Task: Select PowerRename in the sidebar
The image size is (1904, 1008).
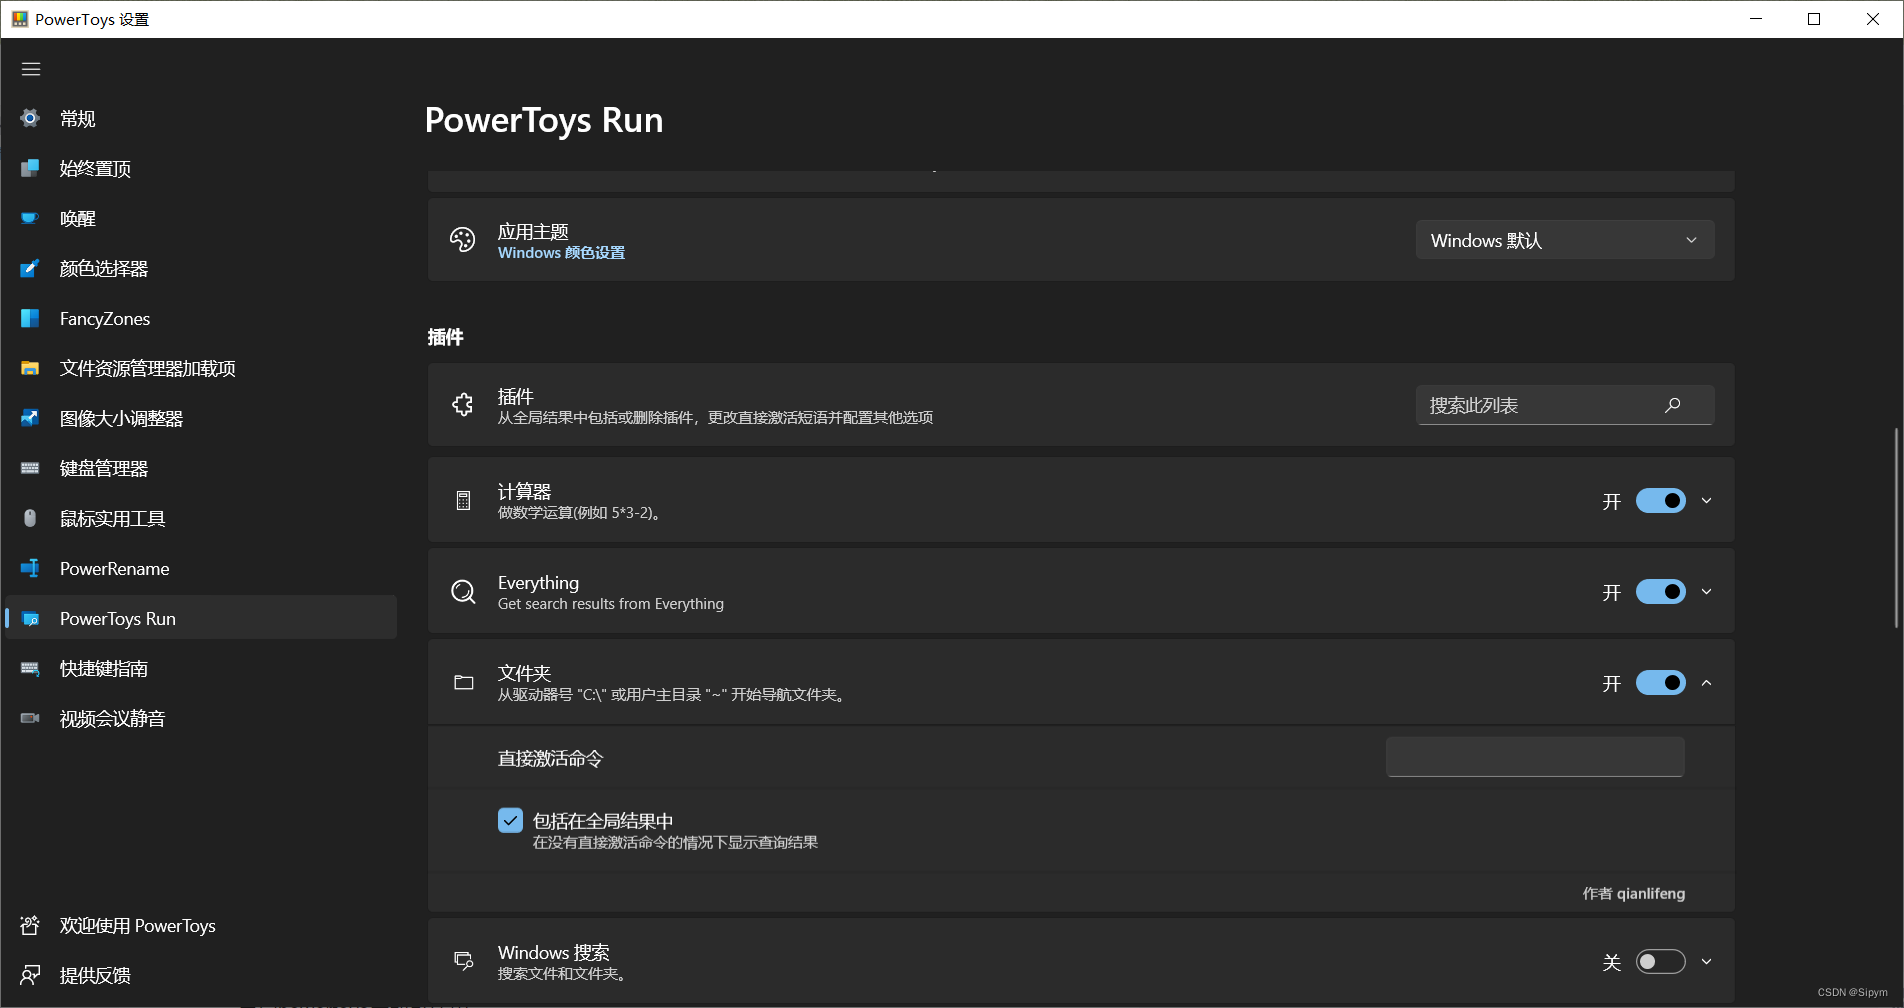Action: 201,568
